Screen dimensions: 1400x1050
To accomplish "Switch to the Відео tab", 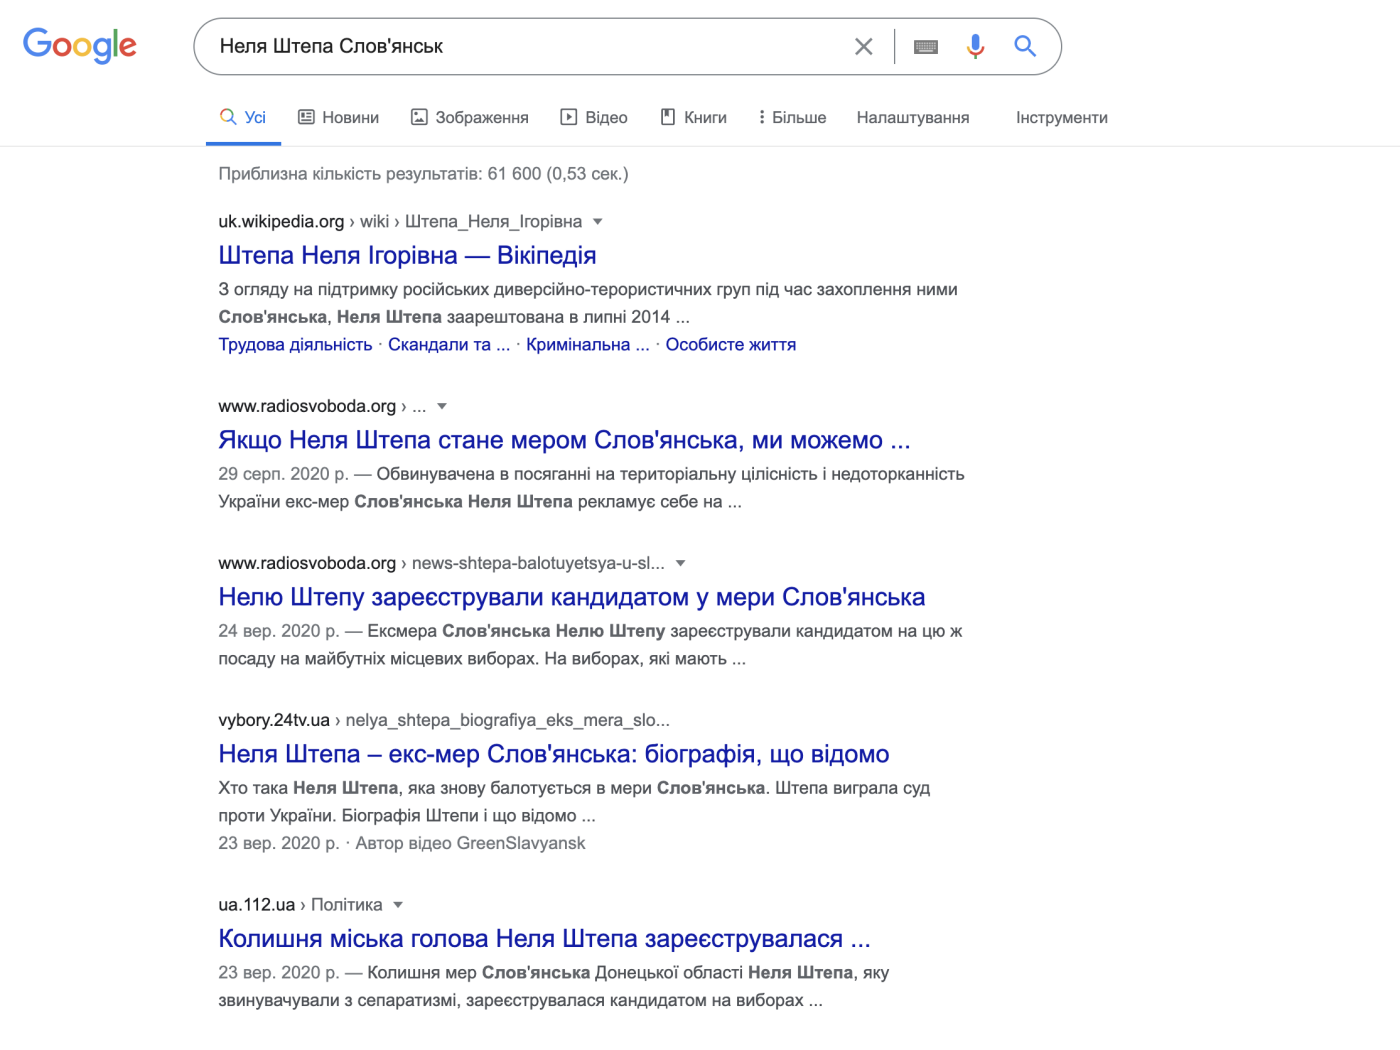I will (x=594, y=117).
